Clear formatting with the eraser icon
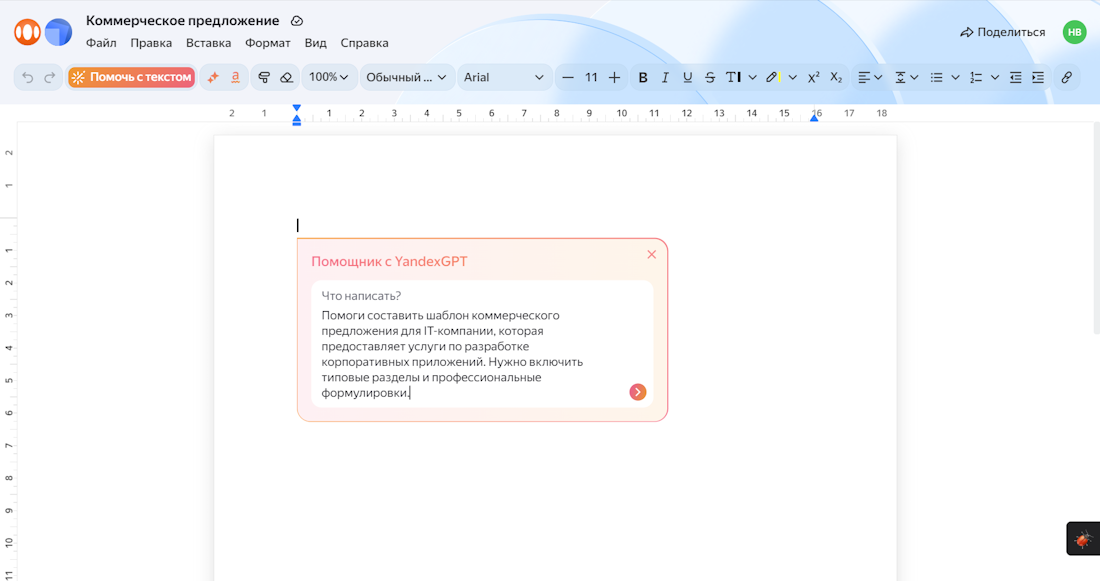Viewport: 1100px width, 581px height. [286, 77]
